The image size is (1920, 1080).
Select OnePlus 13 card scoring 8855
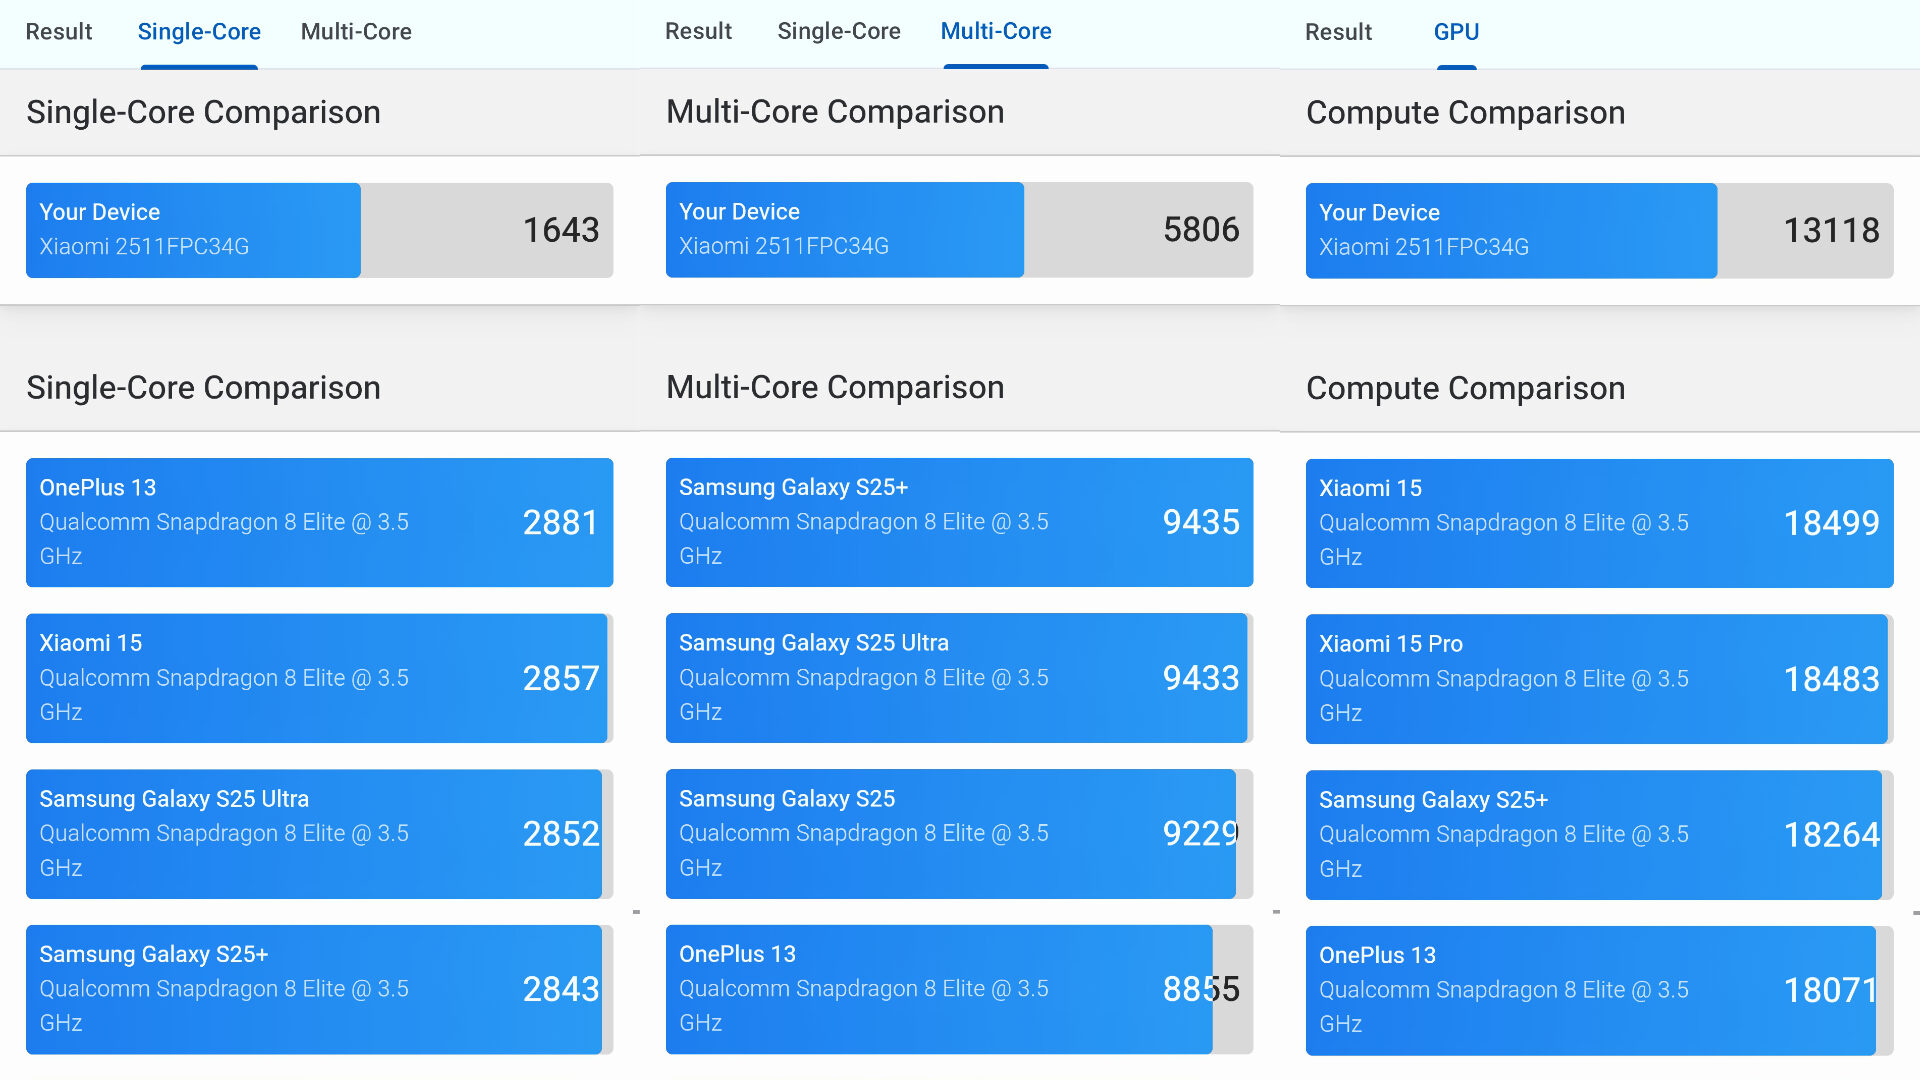pyautogui.click(x=960, y=989)
